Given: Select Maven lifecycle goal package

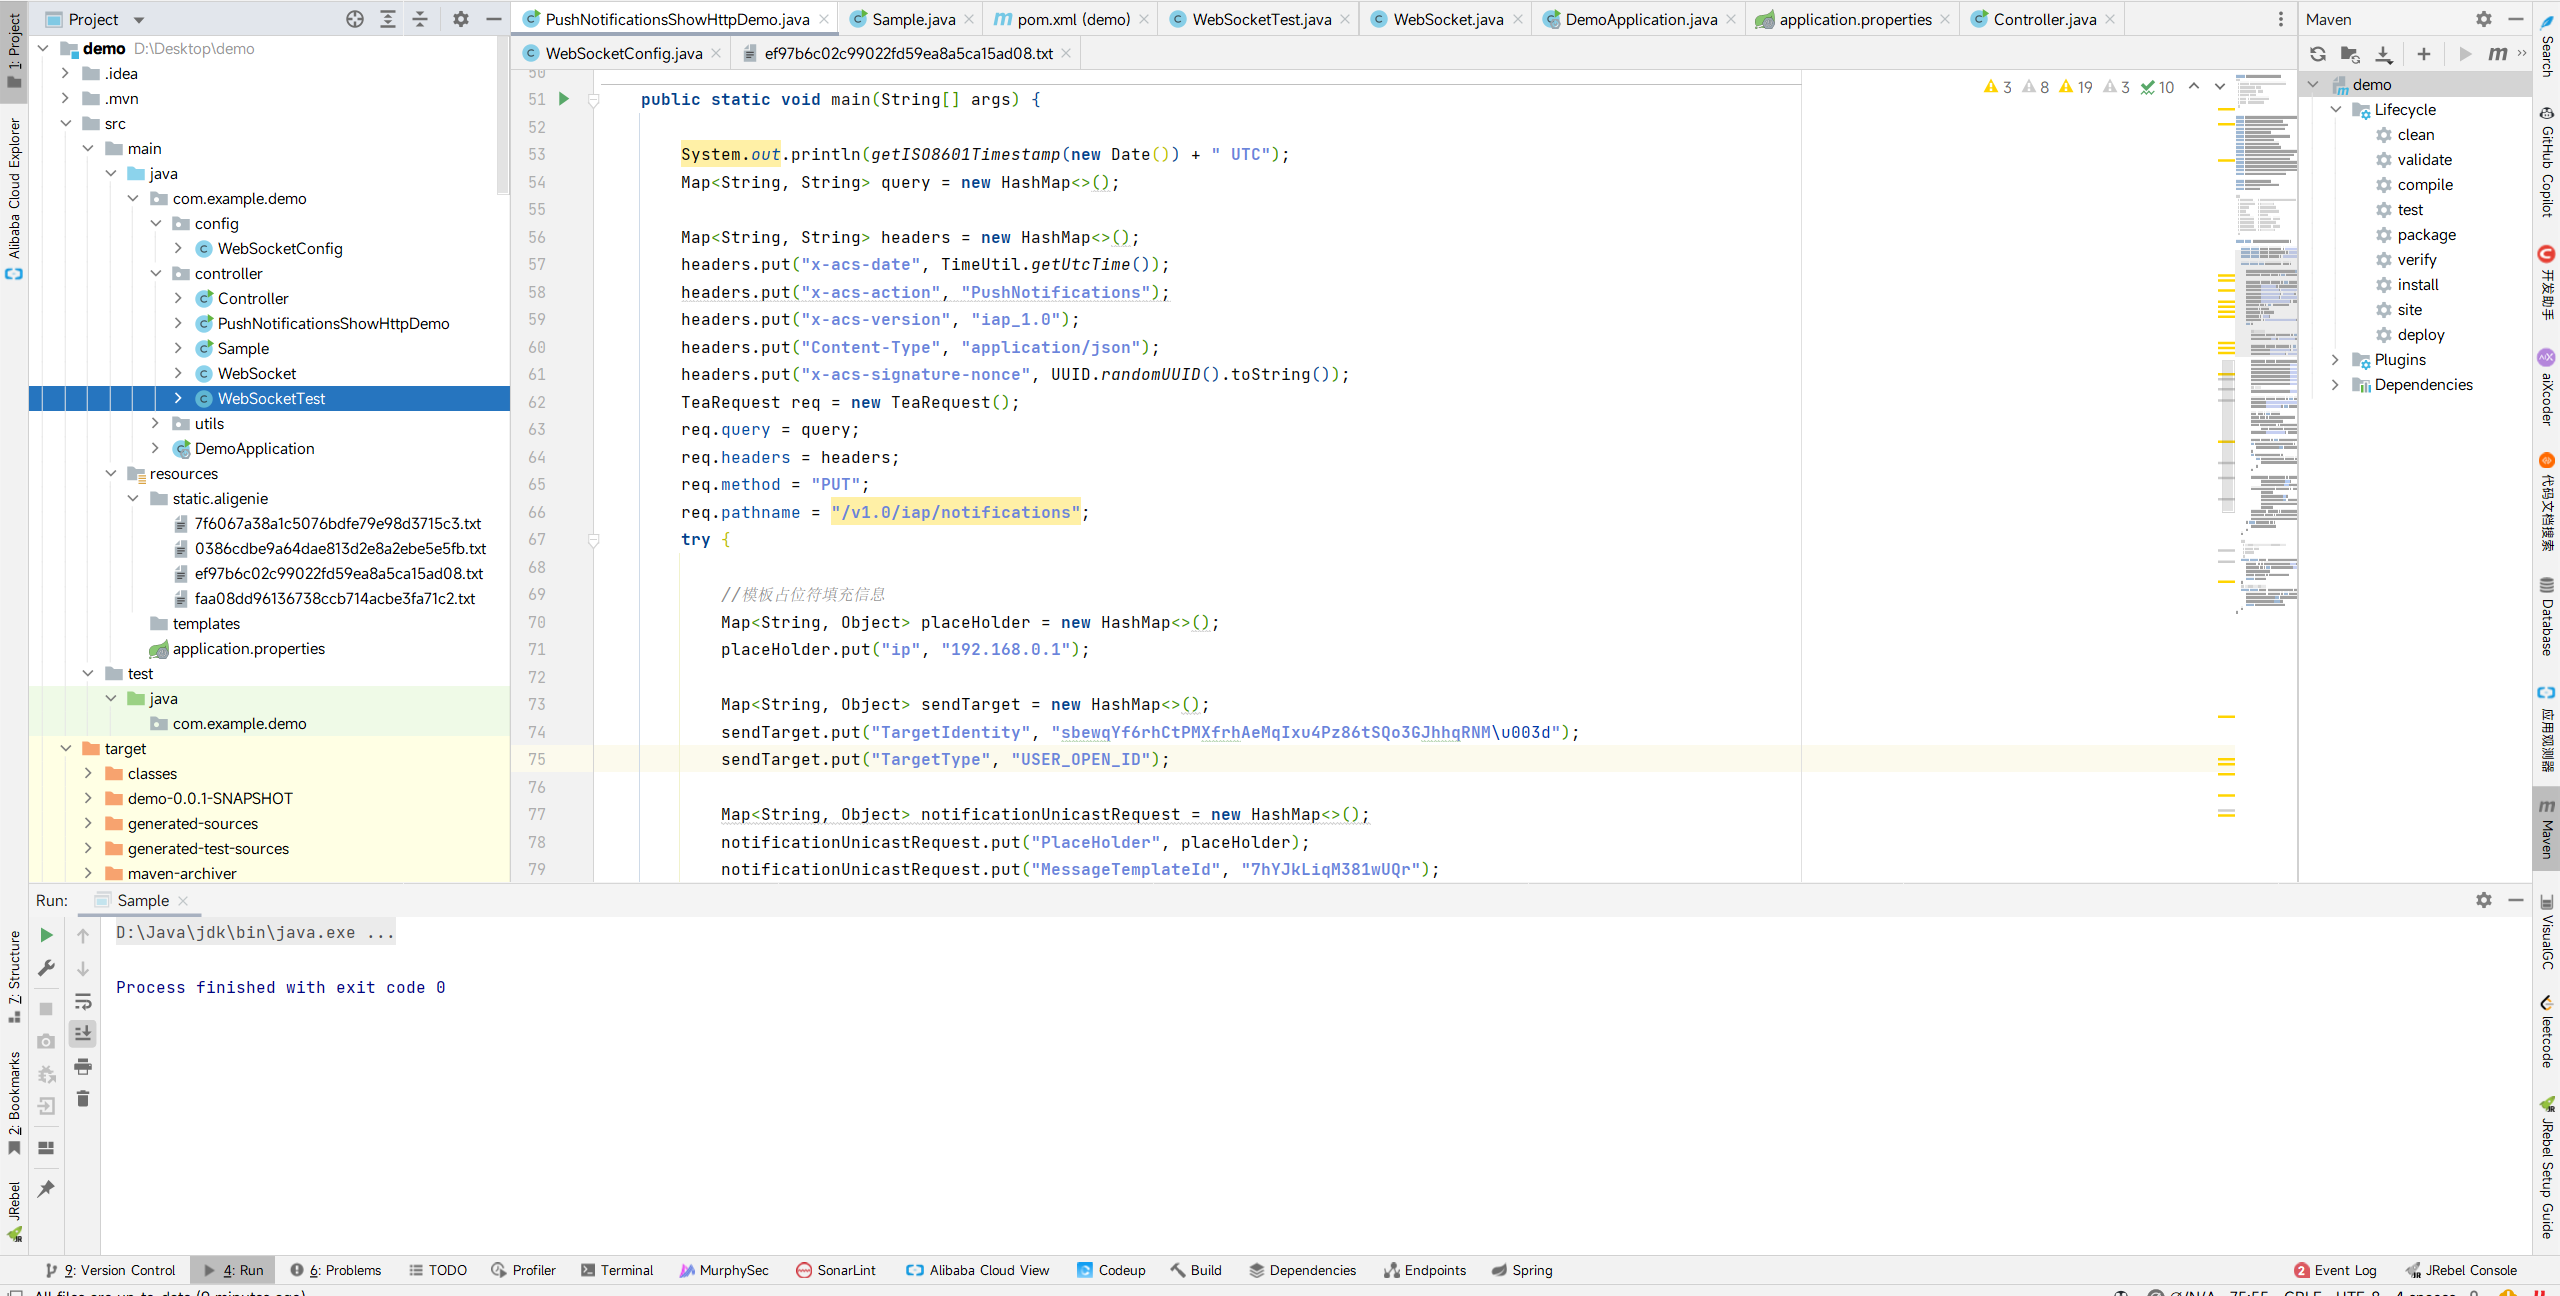Looking at the screenshot, I should [x=2425, y=235].
